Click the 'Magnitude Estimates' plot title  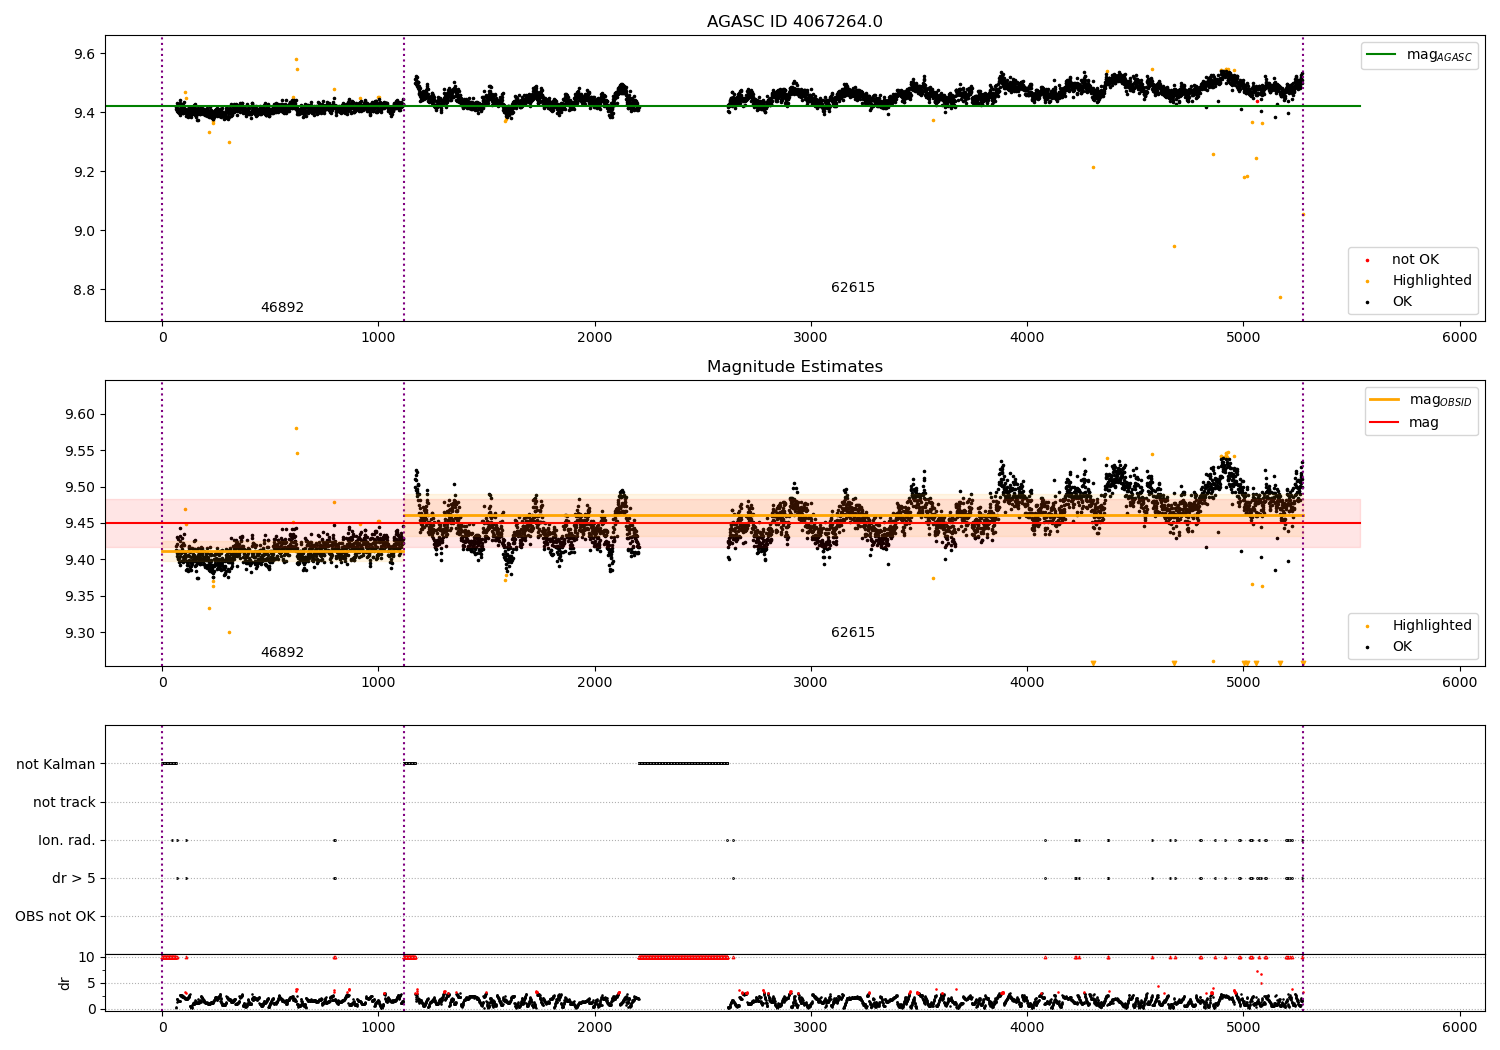pyautogui.click(x=794, y=367)
